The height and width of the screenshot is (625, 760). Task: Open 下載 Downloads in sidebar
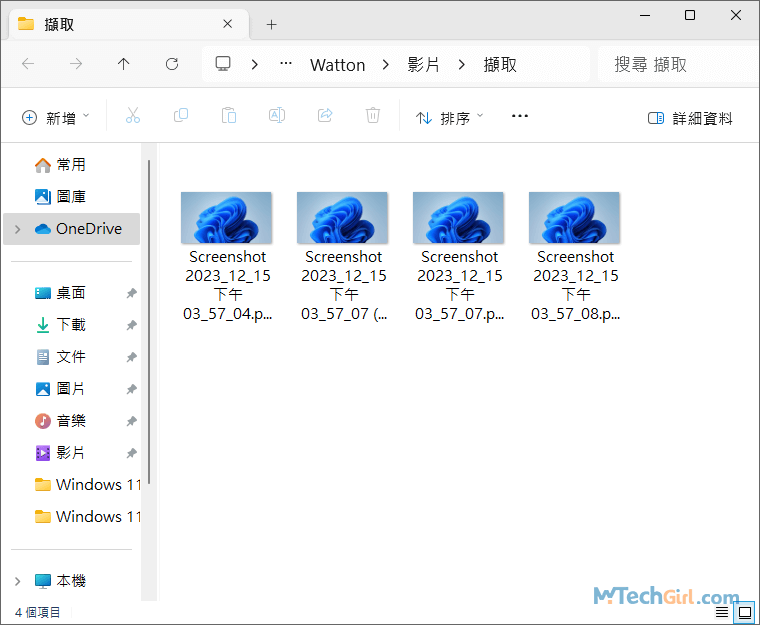(x=71, y=325)
